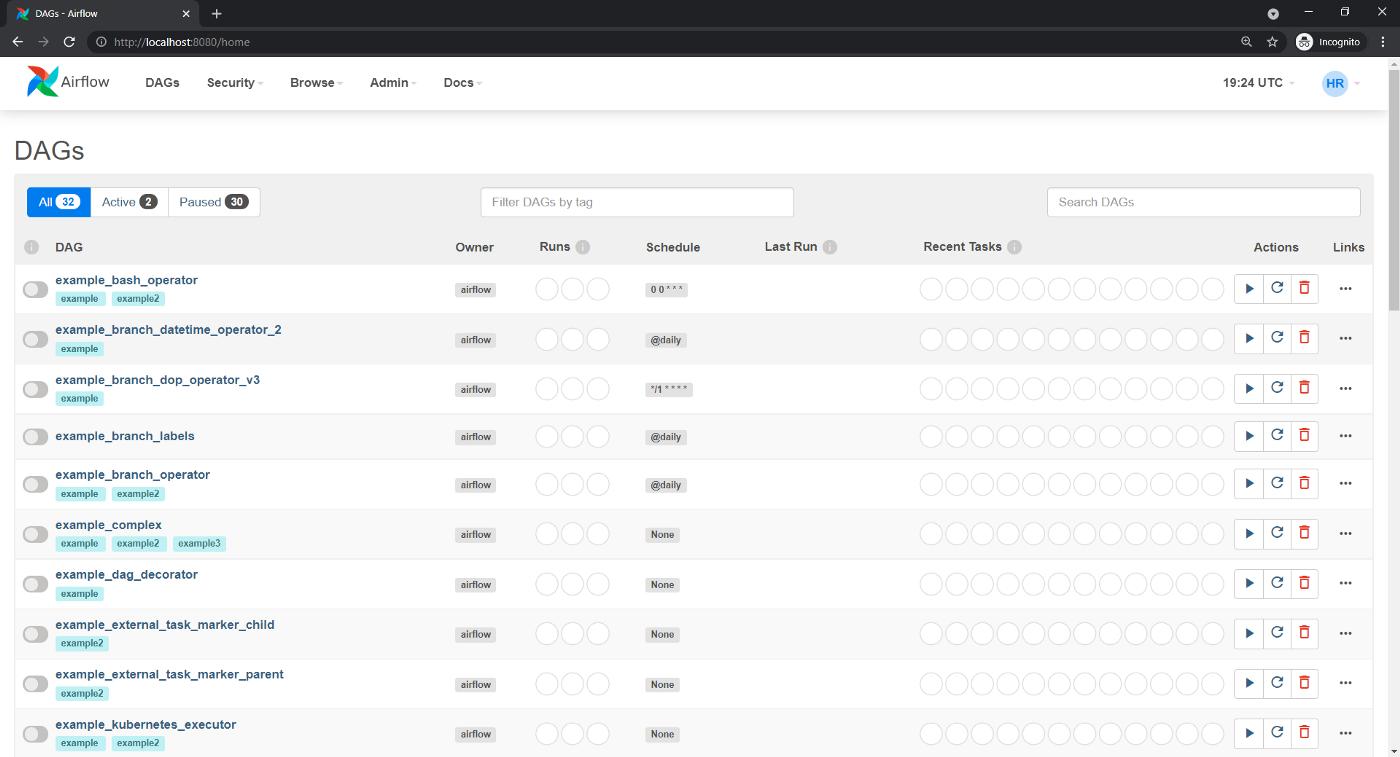The height and width of the screenshot is (757, 1400).
Task: Toggle pause for example_branch_datetime_operator_2
Action: (x=35, y=339)
